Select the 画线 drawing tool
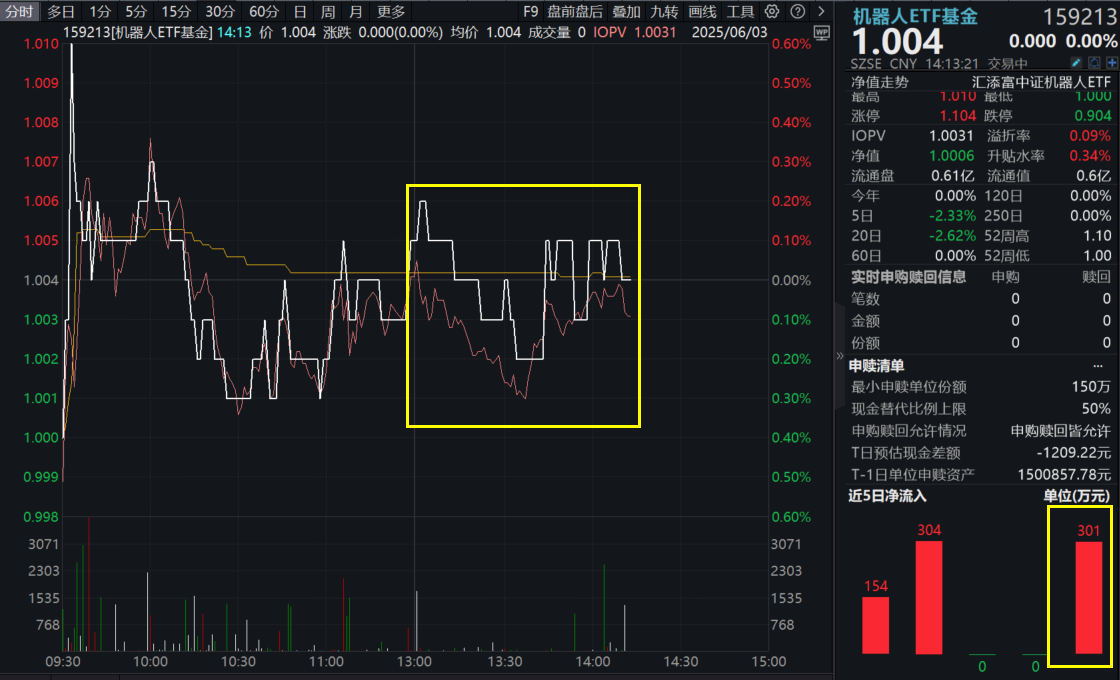This screenshot has height=680, width=1120. pyautogui.click(x=703, y=12)
